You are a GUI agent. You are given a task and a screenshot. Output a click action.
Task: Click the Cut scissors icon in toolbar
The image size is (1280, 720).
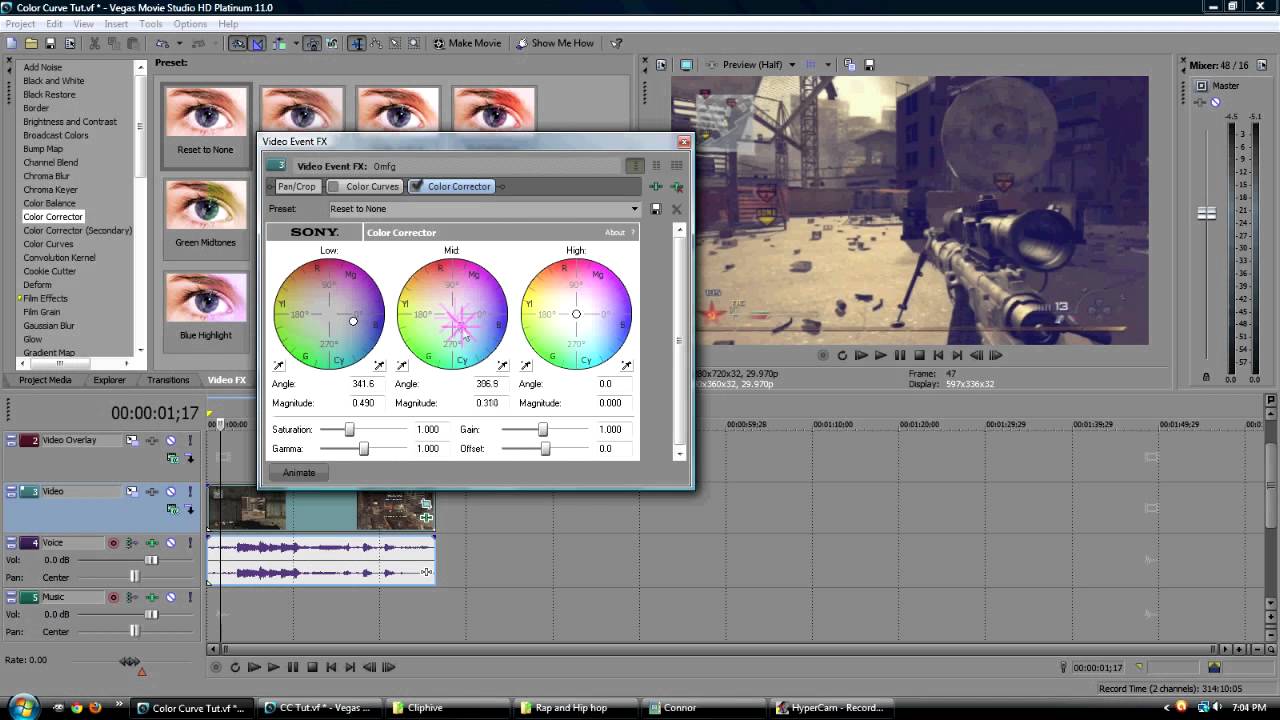(95, 43)
